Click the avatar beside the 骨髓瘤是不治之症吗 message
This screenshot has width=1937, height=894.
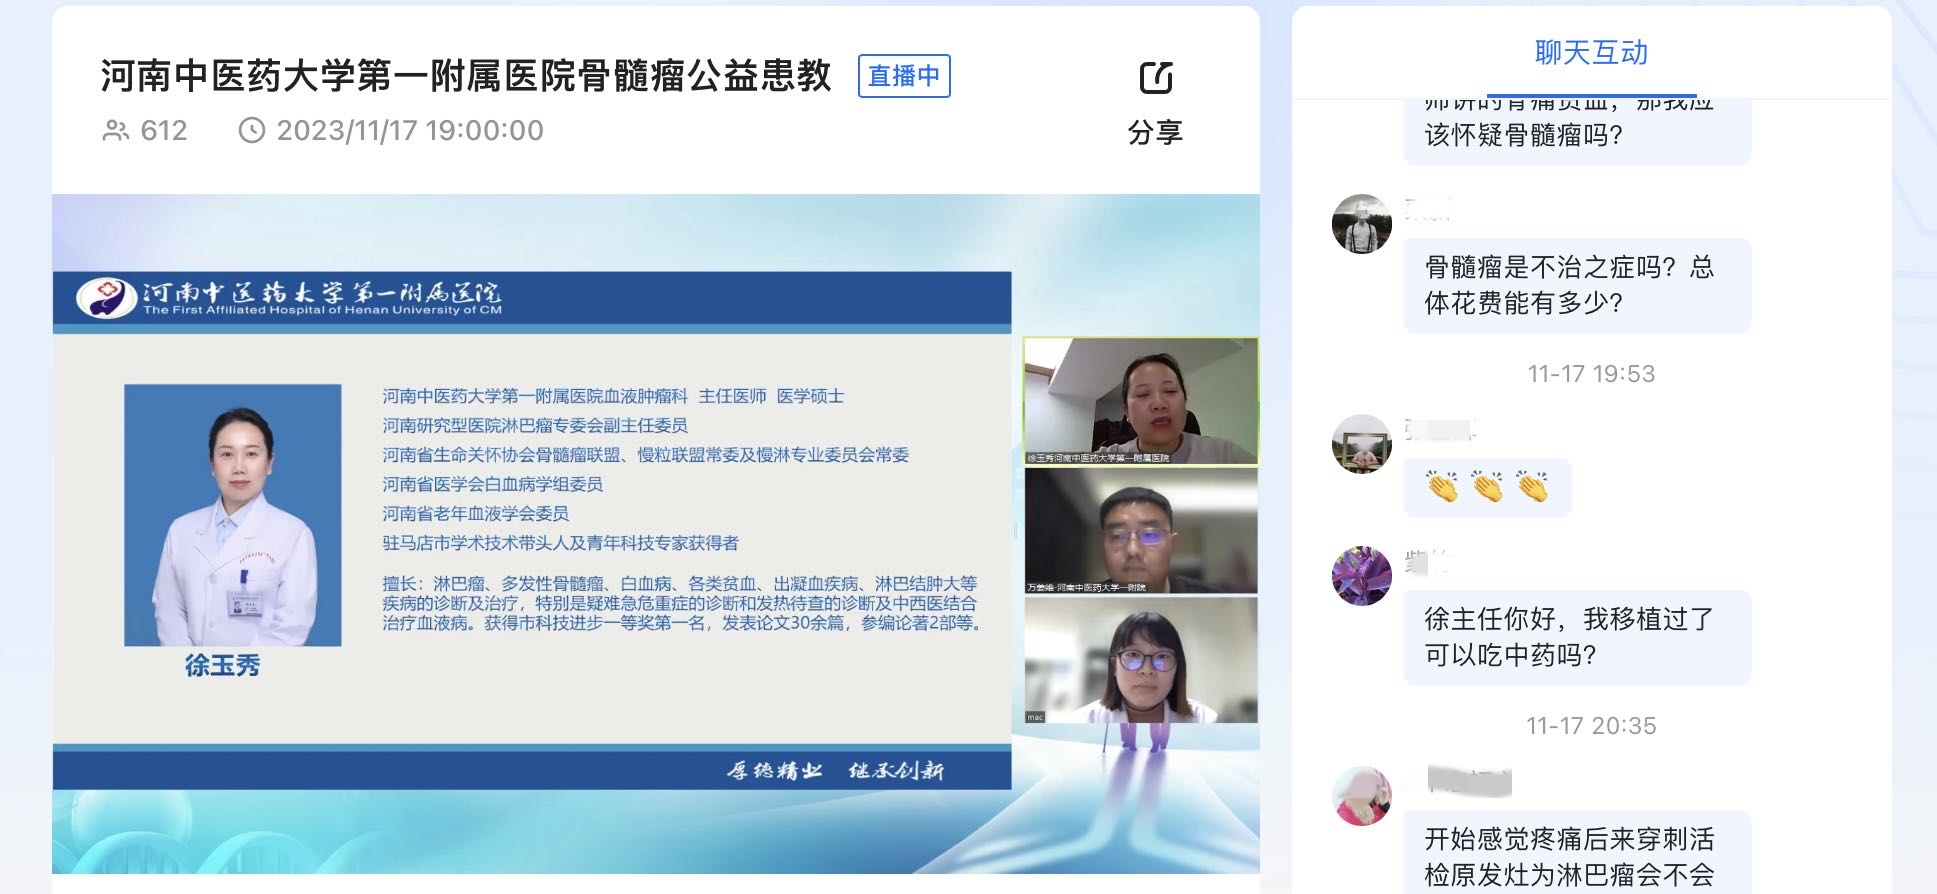pyautogui.click(x=1362, y=224)
